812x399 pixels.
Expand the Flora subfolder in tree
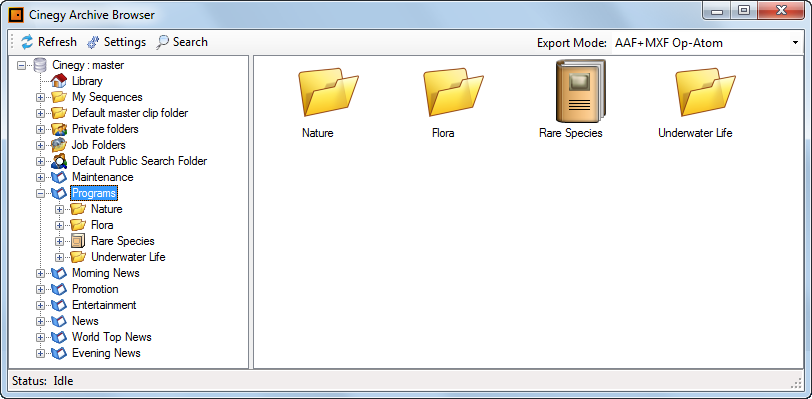[60, 226]
